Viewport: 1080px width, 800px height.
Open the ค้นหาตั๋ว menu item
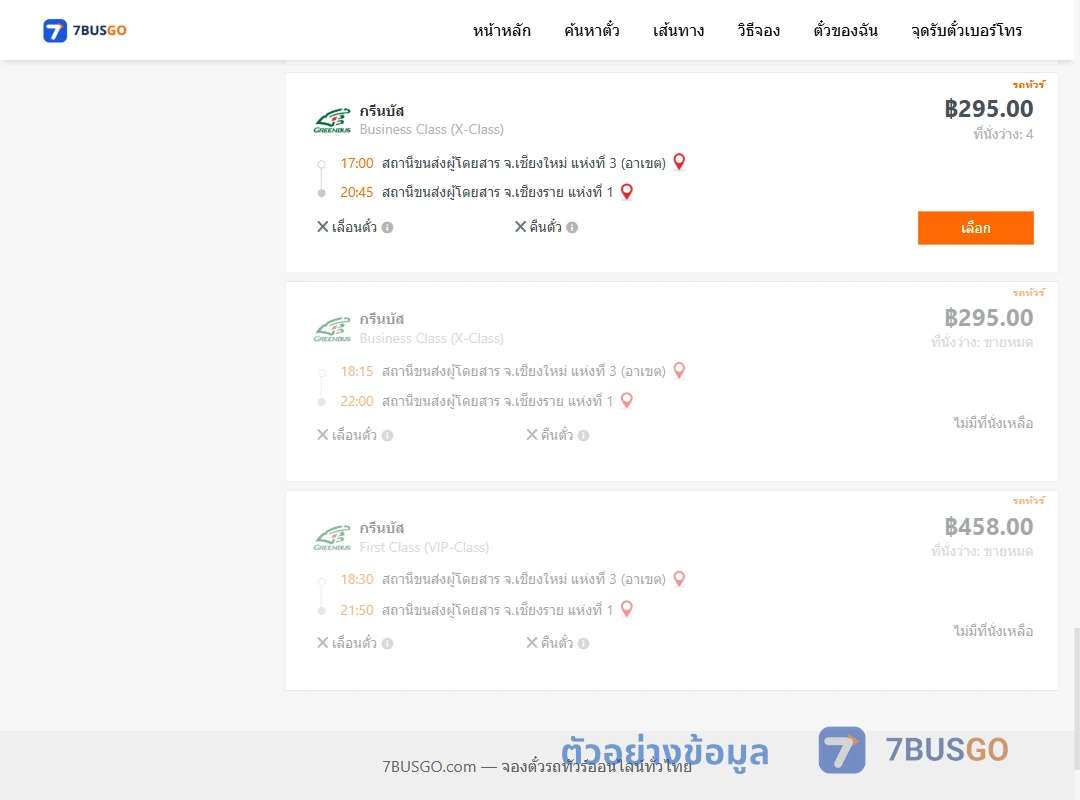592,30
